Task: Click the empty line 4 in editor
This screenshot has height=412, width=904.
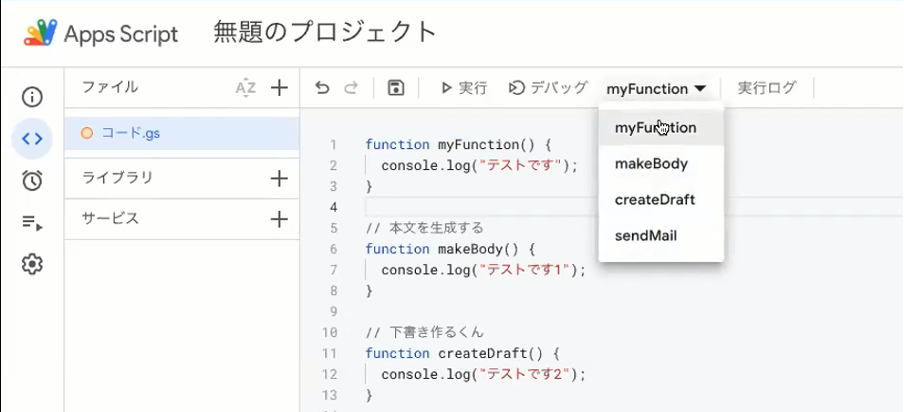Action: [x=634, y=207]
